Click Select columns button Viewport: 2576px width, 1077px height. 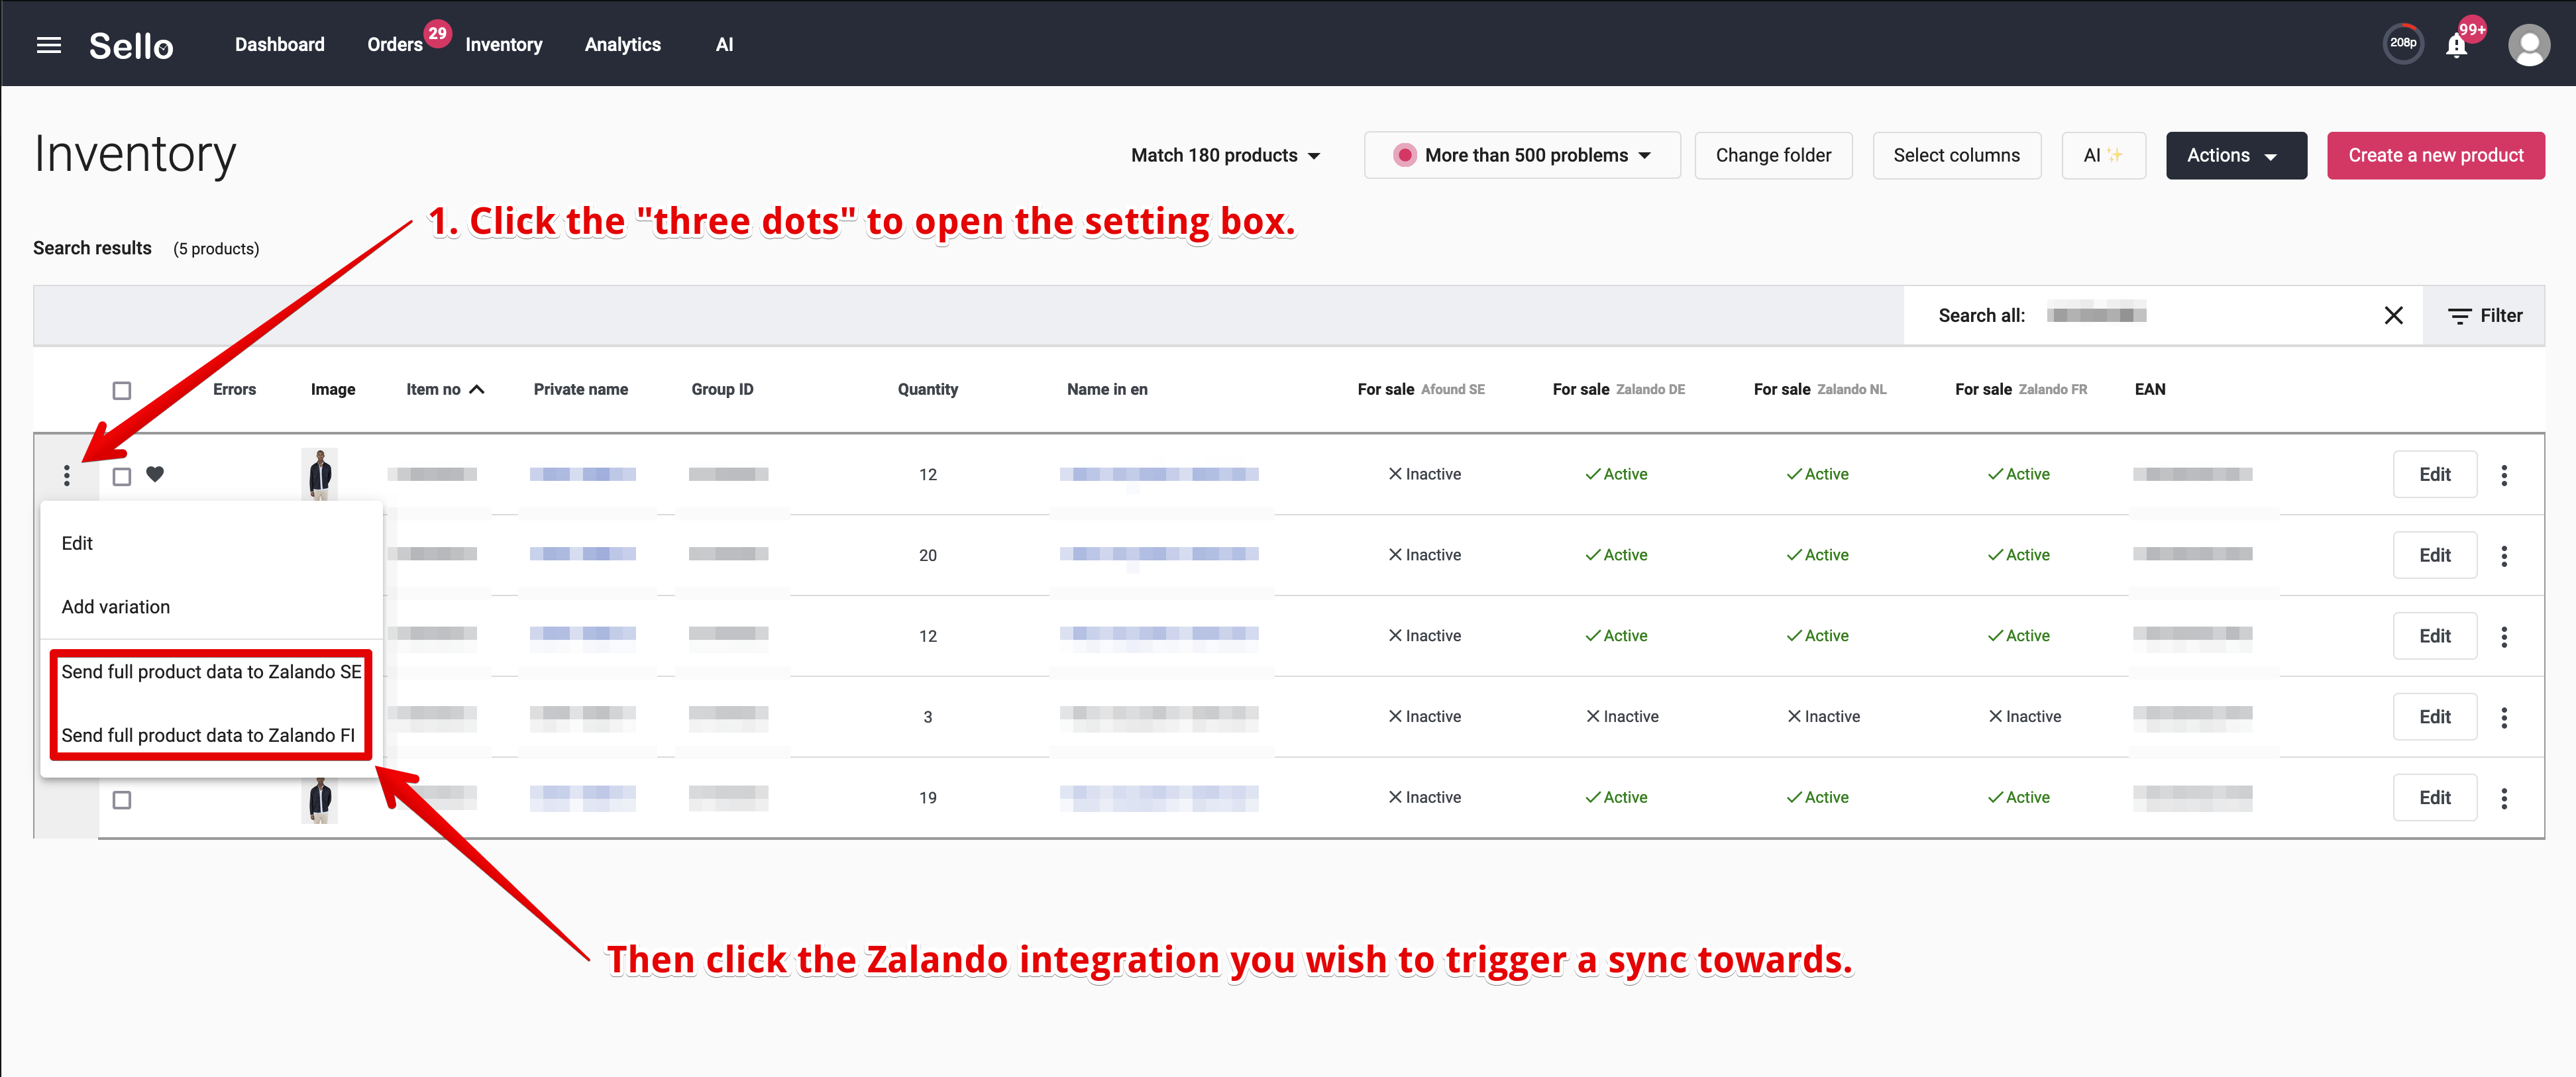coord(1956,156)
